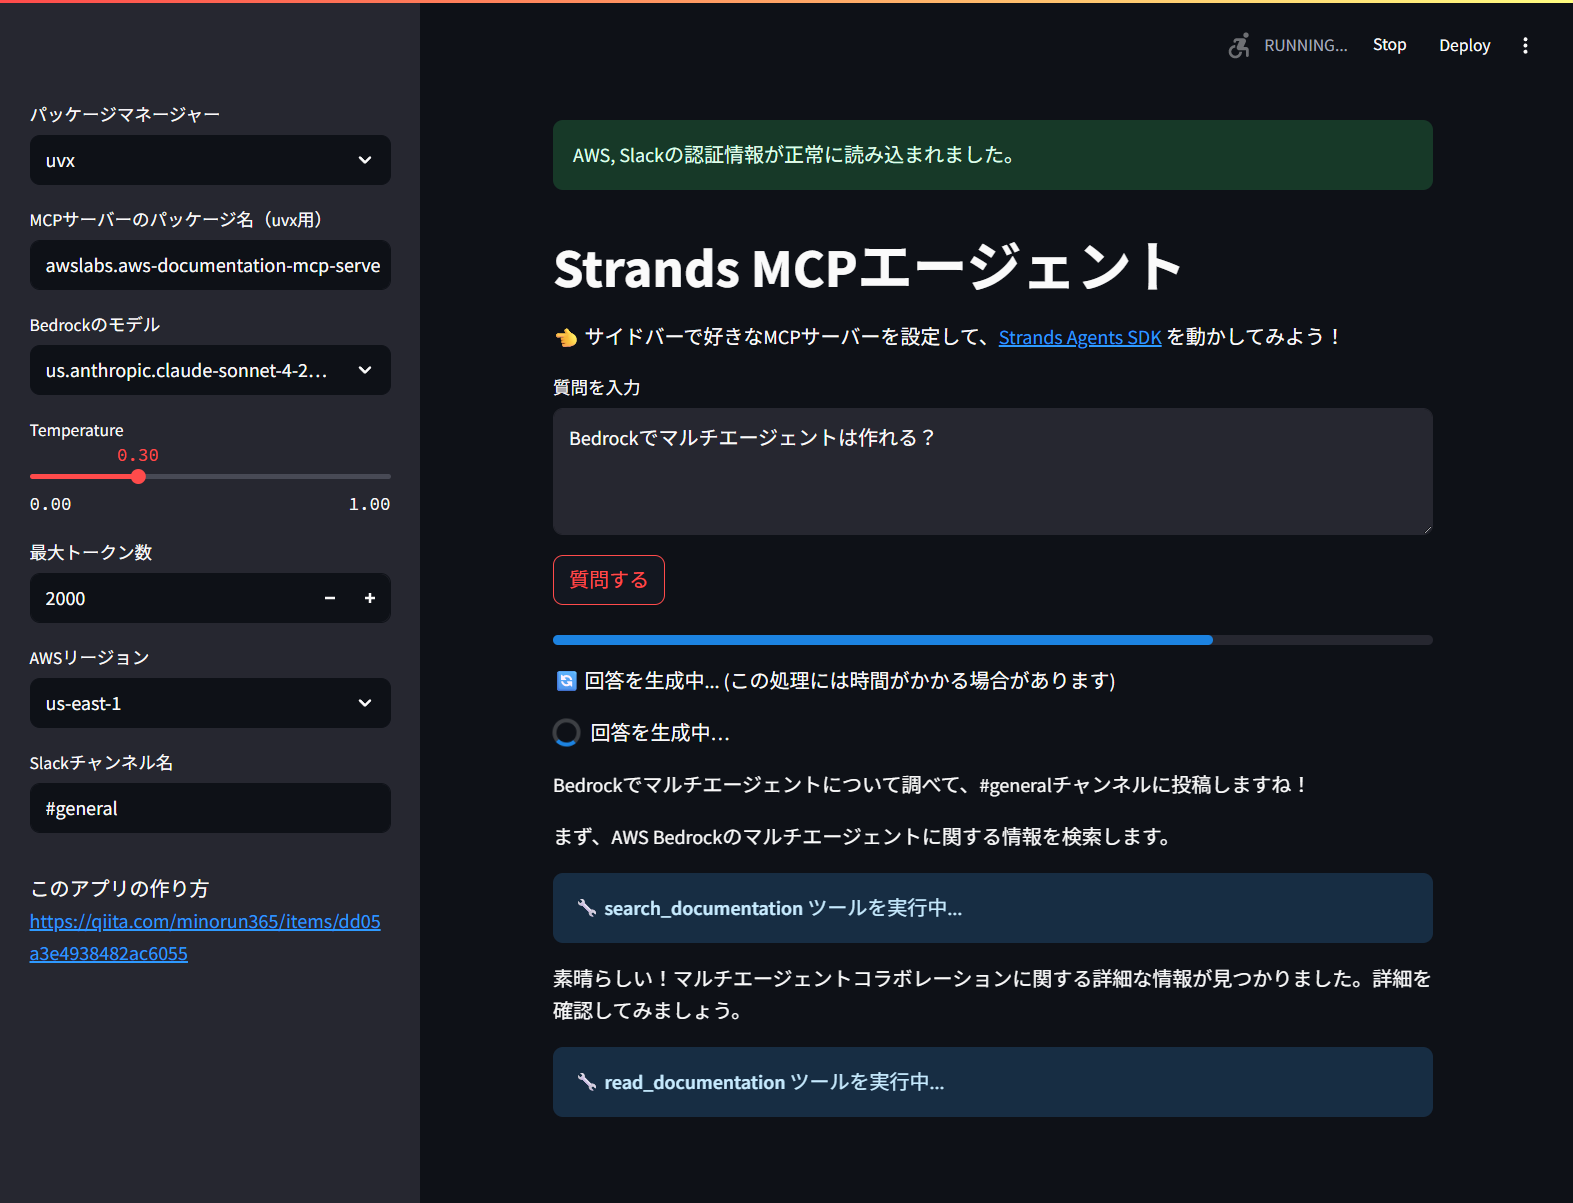Click the このアプリの作り方 label
Screen dimensions: 1573x1203
(x=119, y=888)
